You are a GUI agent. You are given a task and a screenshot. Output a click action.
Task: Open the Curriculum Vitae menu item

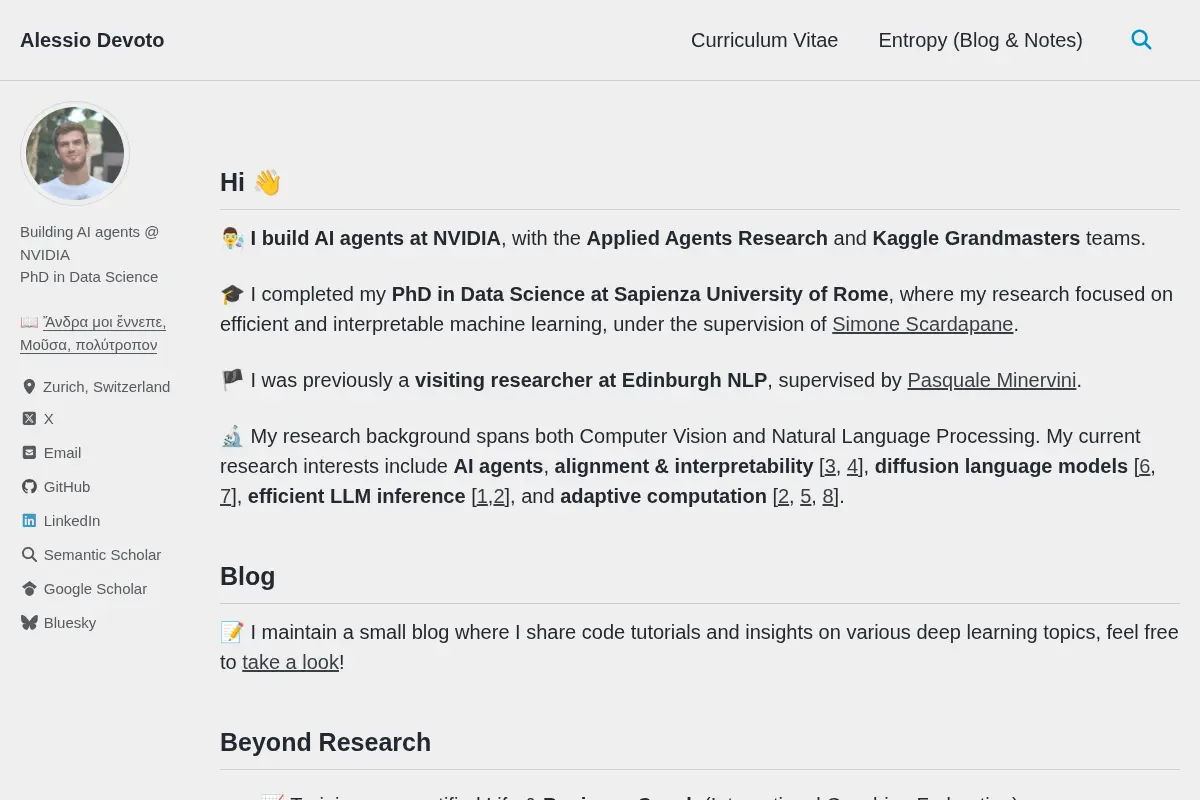pyautogui.click(x=764, y=40)
